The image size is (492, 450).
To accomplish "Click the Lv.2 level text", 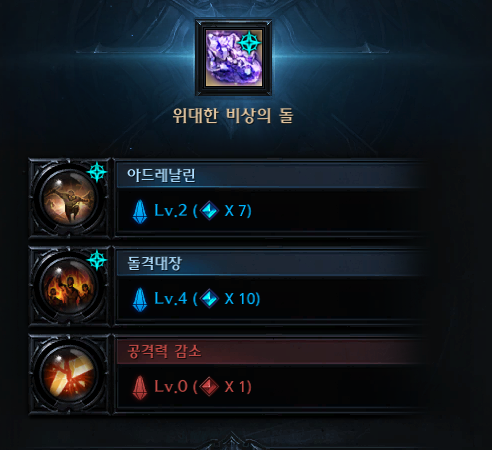I will 171,210.
